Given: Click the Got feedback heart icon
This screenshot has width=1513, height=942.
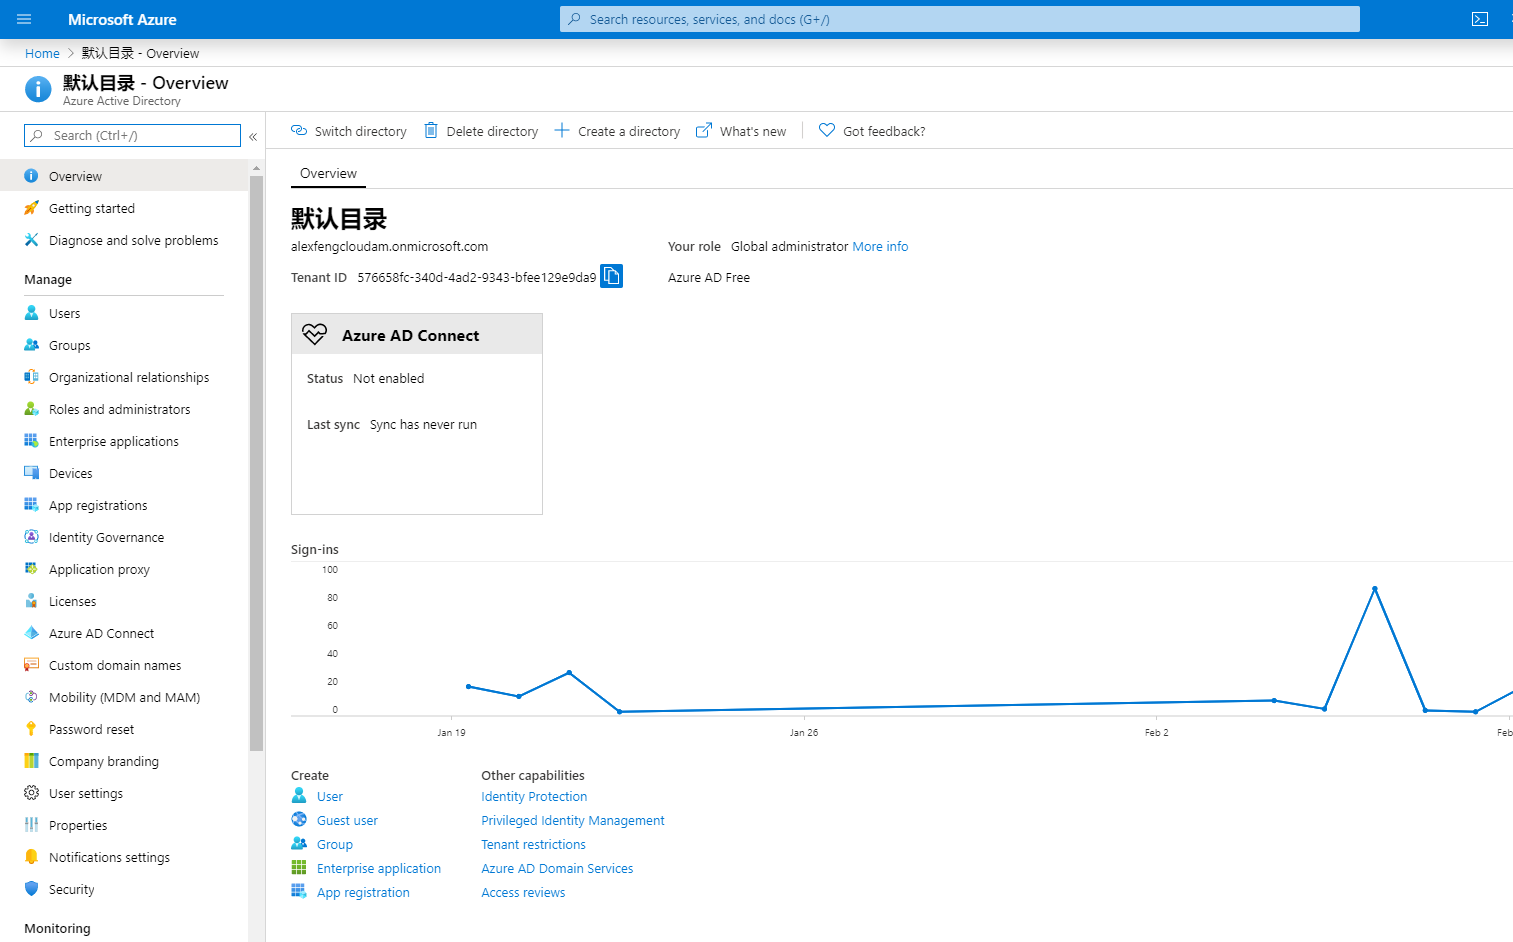Looking at the screenshot, I should click(x=827, y=130).
